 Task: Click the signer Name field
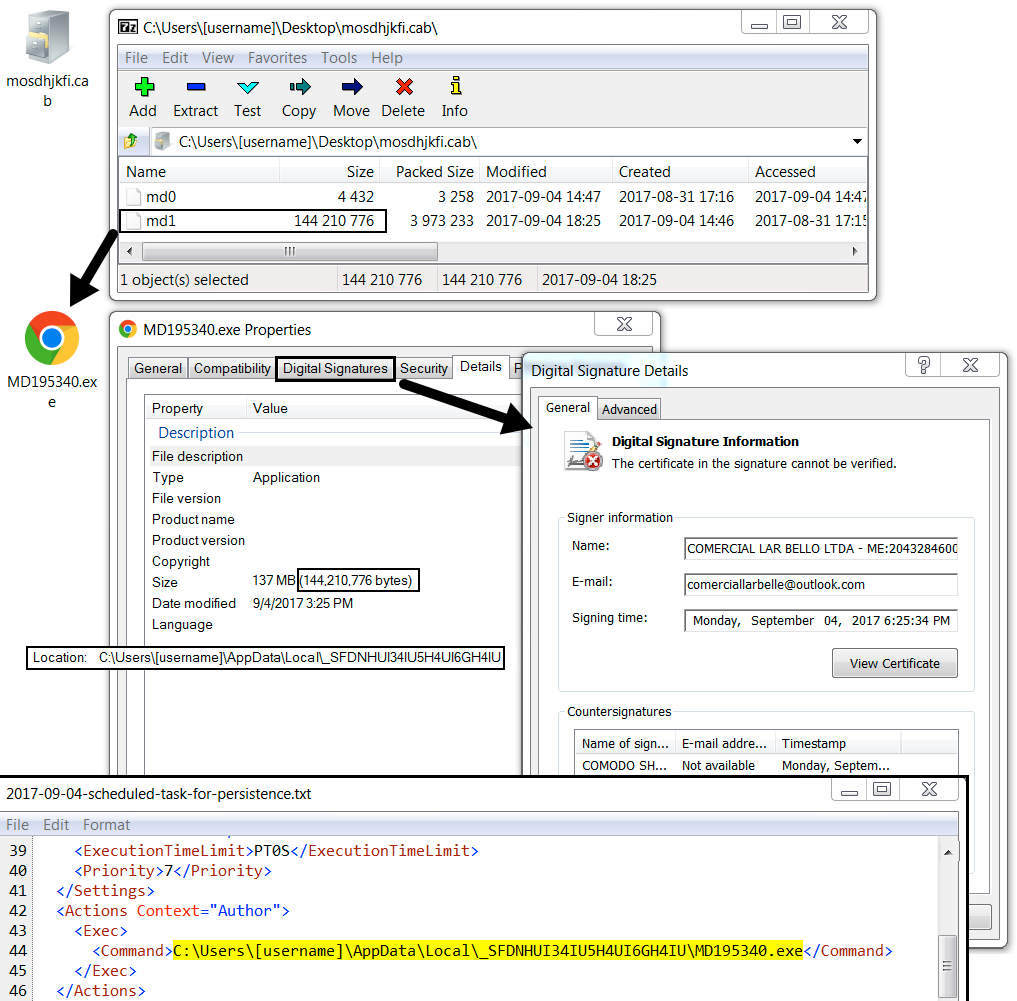(x=820, y=548)
